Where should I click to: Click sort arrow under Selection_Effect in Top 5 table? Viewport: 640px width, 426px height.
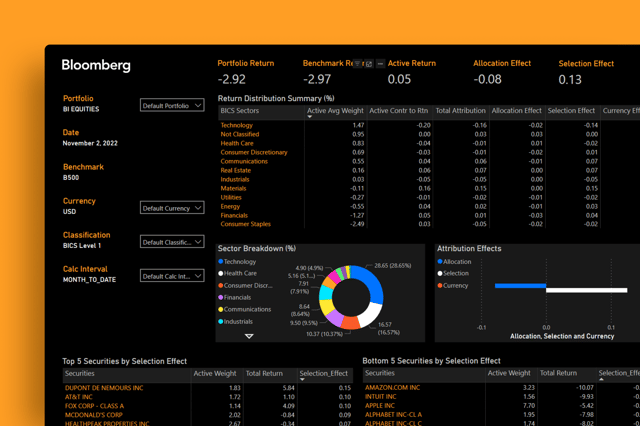tap(302, 379)
